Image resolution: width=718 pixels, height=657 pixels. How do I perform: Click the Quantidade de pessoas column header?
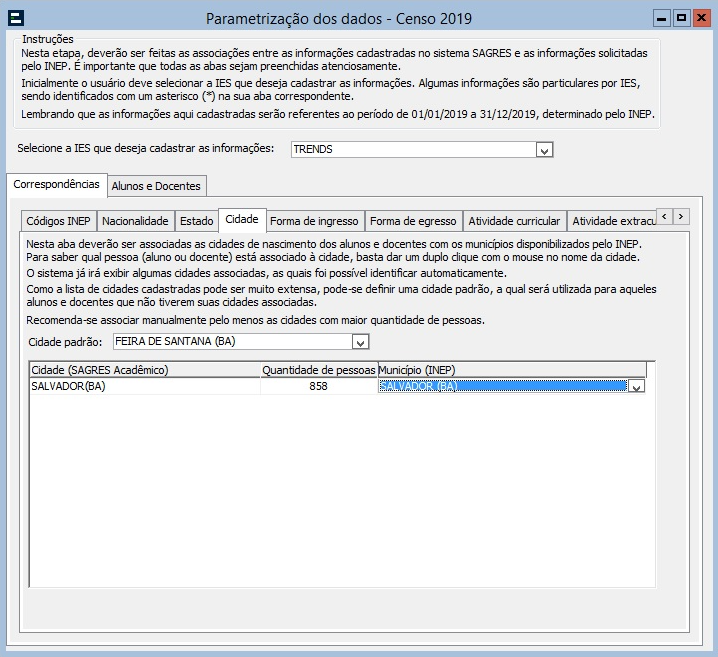[318, 370]
